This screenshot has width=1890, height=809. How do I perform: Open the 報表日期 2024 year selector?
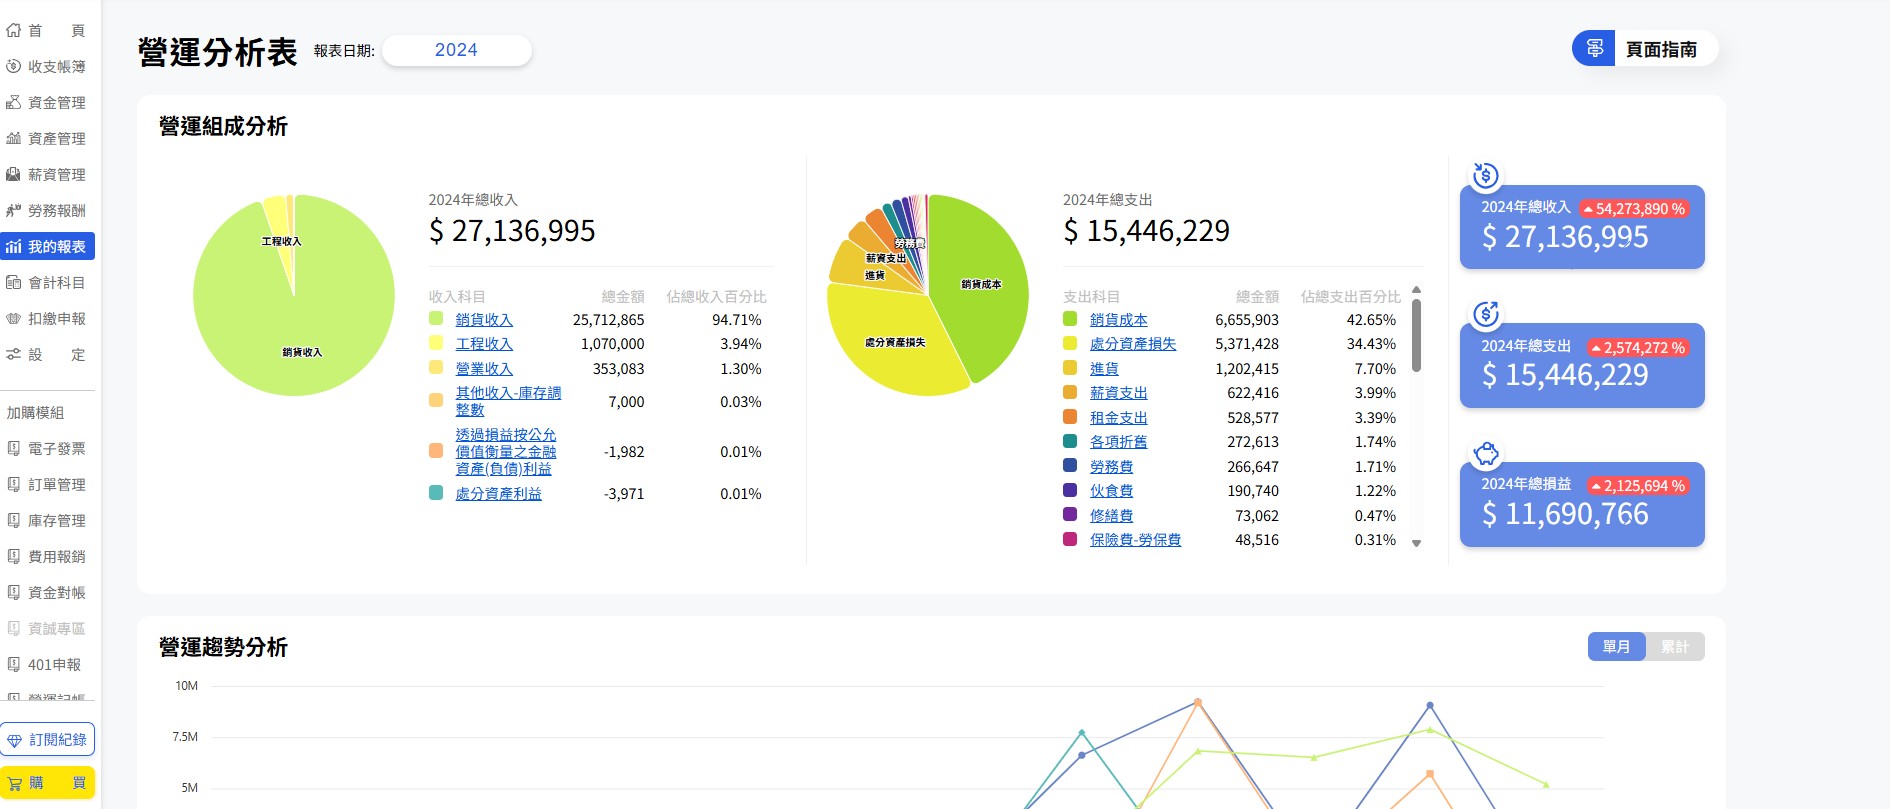456,50
